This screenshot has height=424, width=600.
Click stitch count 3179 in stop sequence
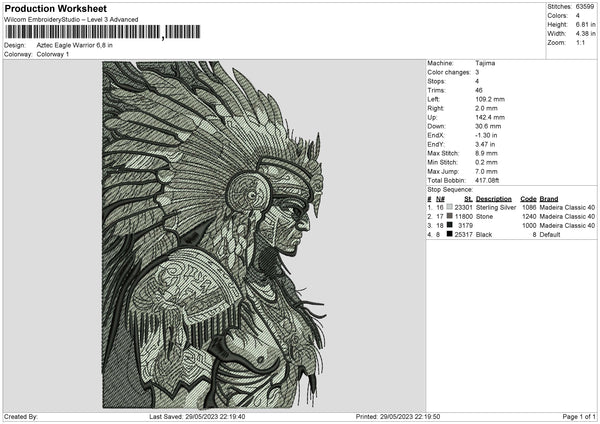(x=465, y=225)
